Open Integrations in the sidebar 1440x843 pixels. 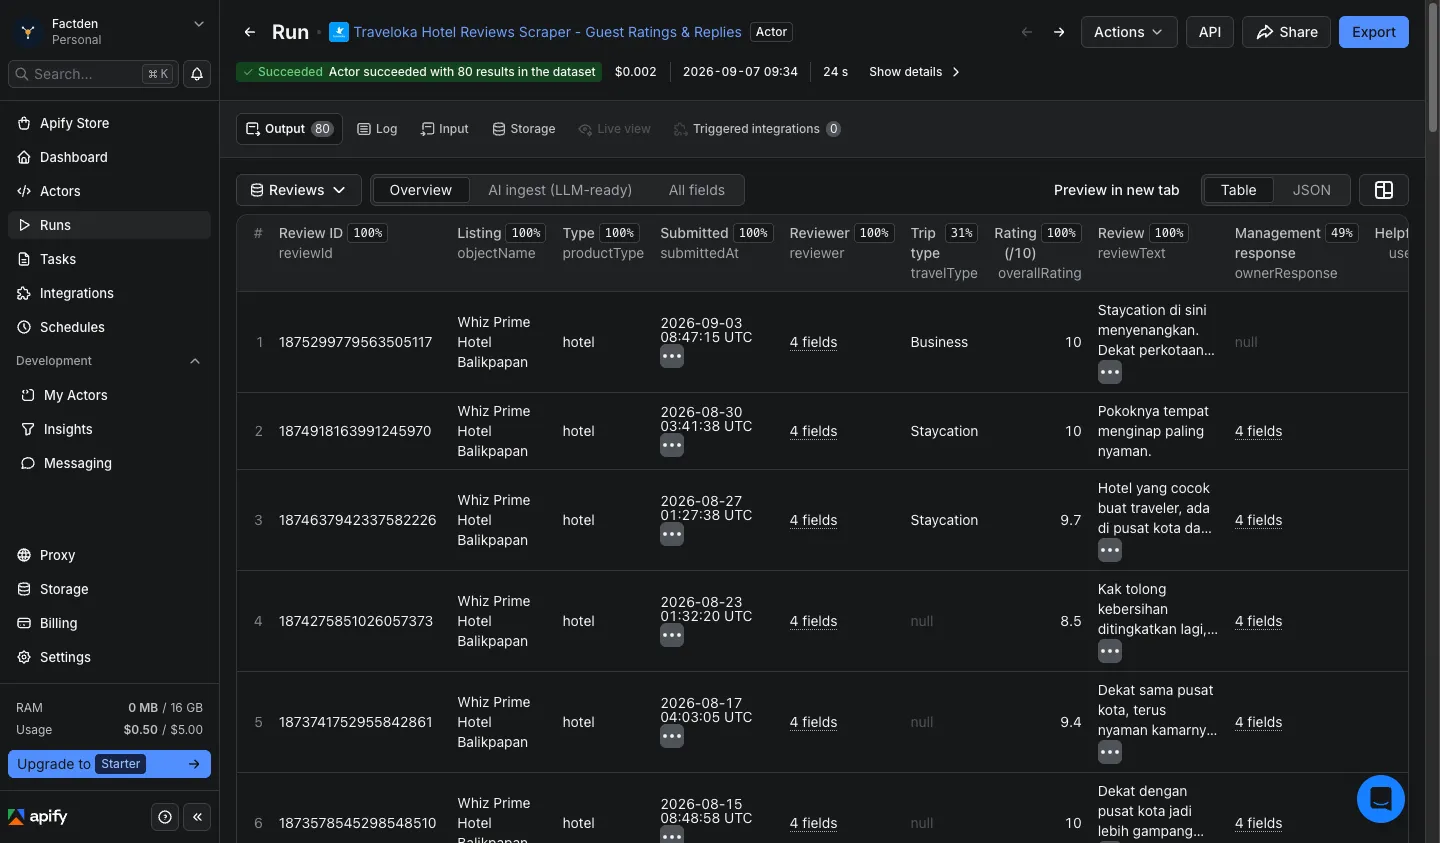pyautogui.click(x=109, y=293)
